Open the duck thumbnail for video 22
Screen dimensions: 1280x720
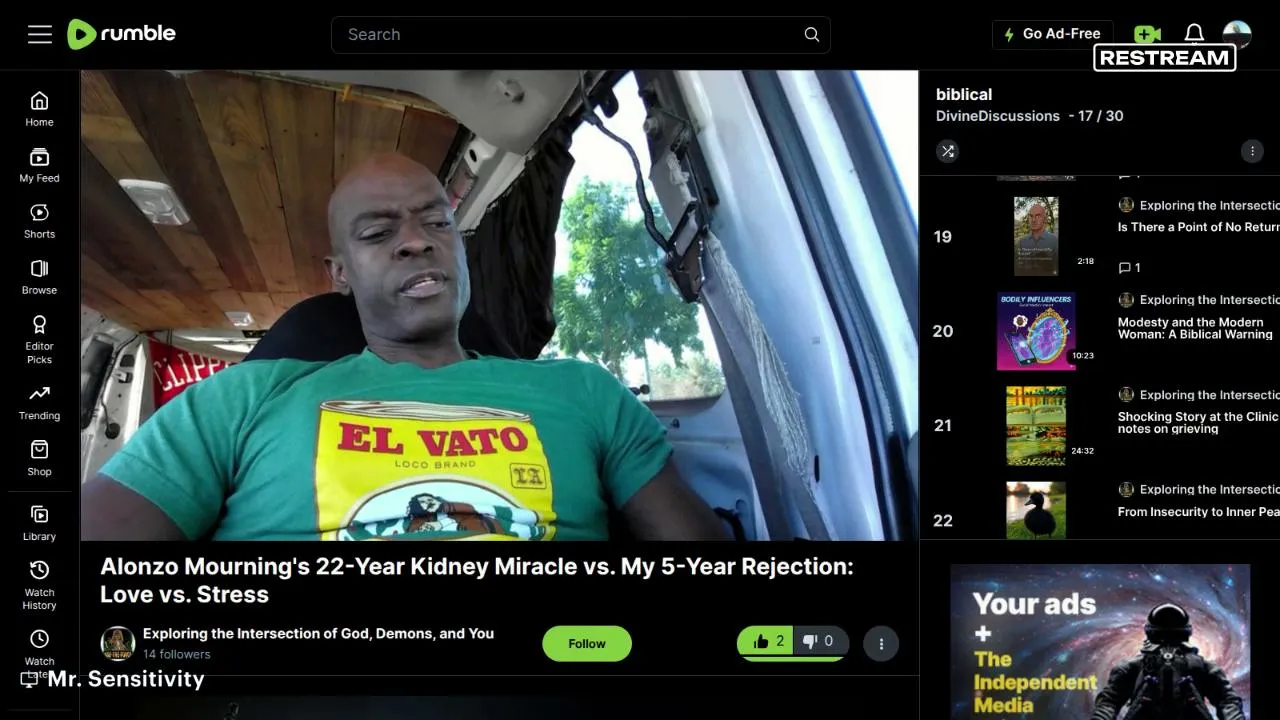coord(1036,510)
